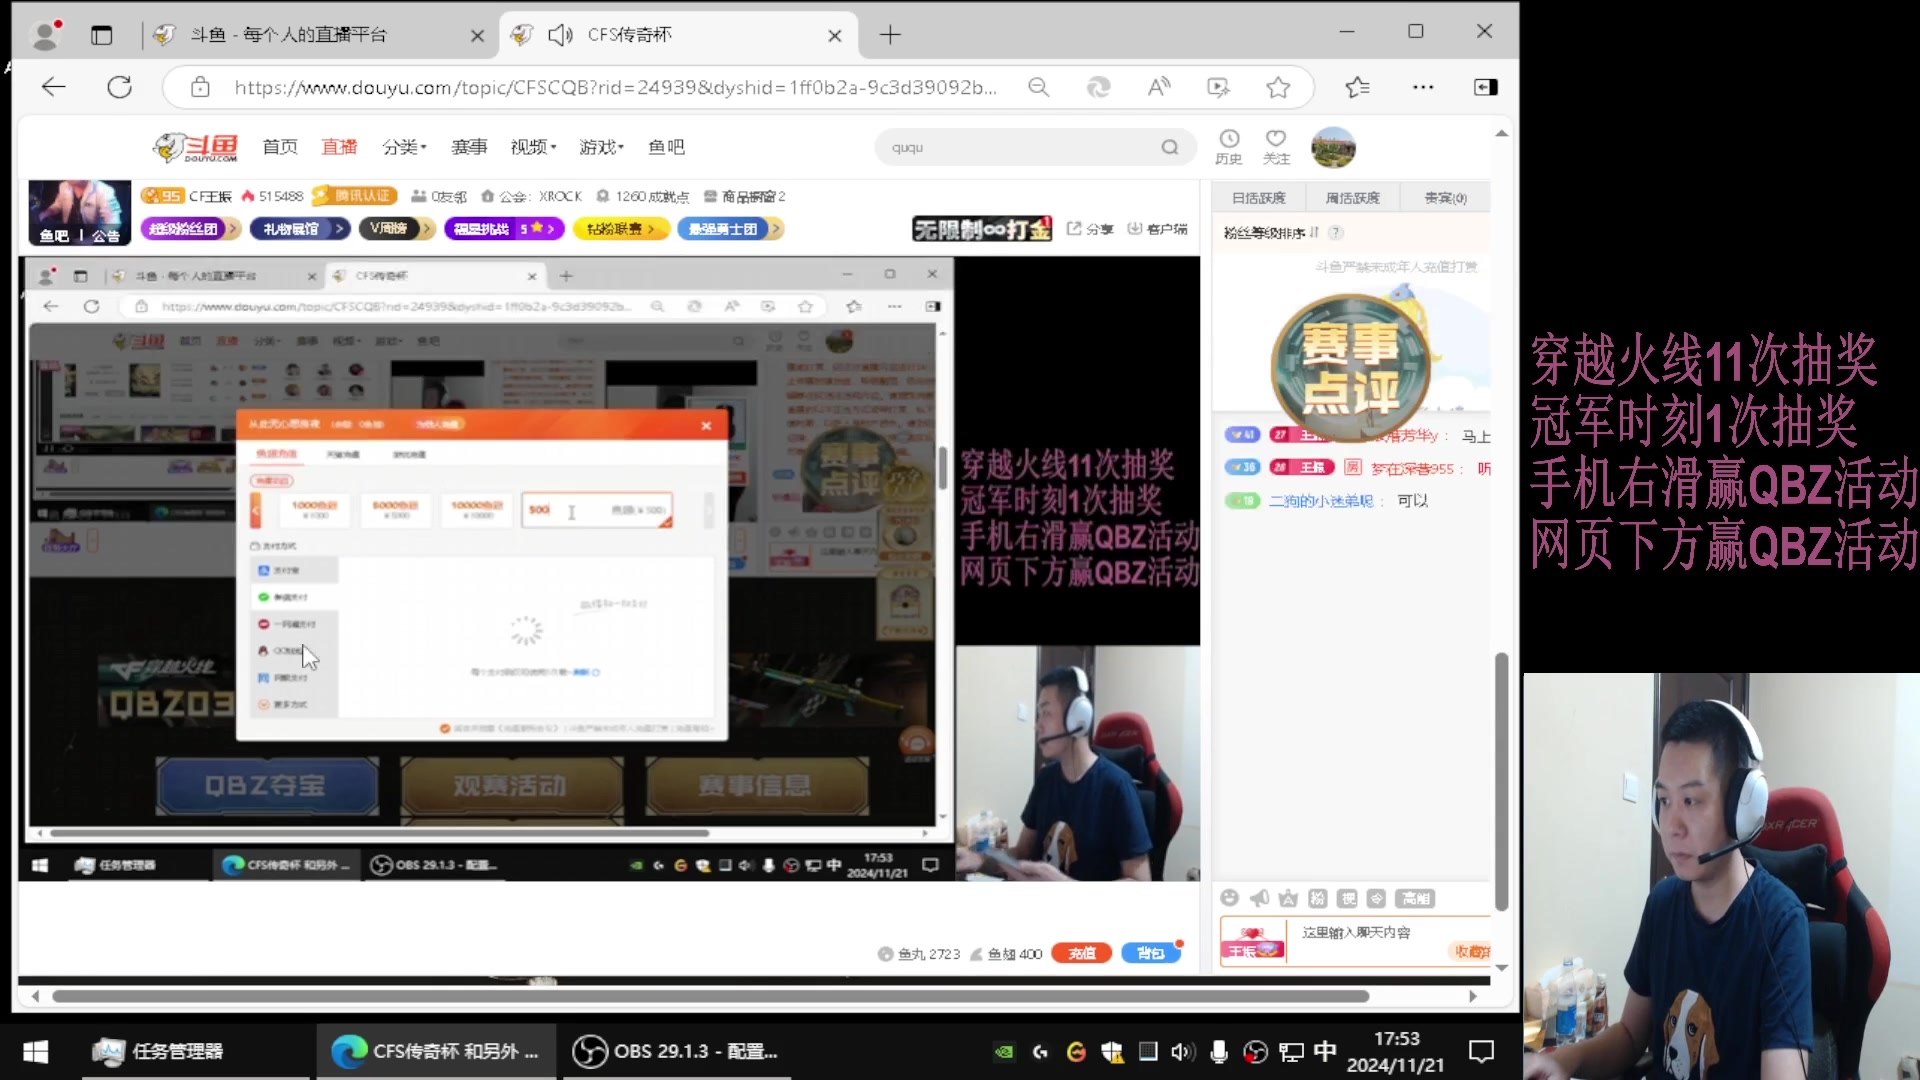Image resolution: width=1920 pixels, height=1080 pixels.
Task: Click the 高能 button in the chat toolbar
Action: [1416, 898]
